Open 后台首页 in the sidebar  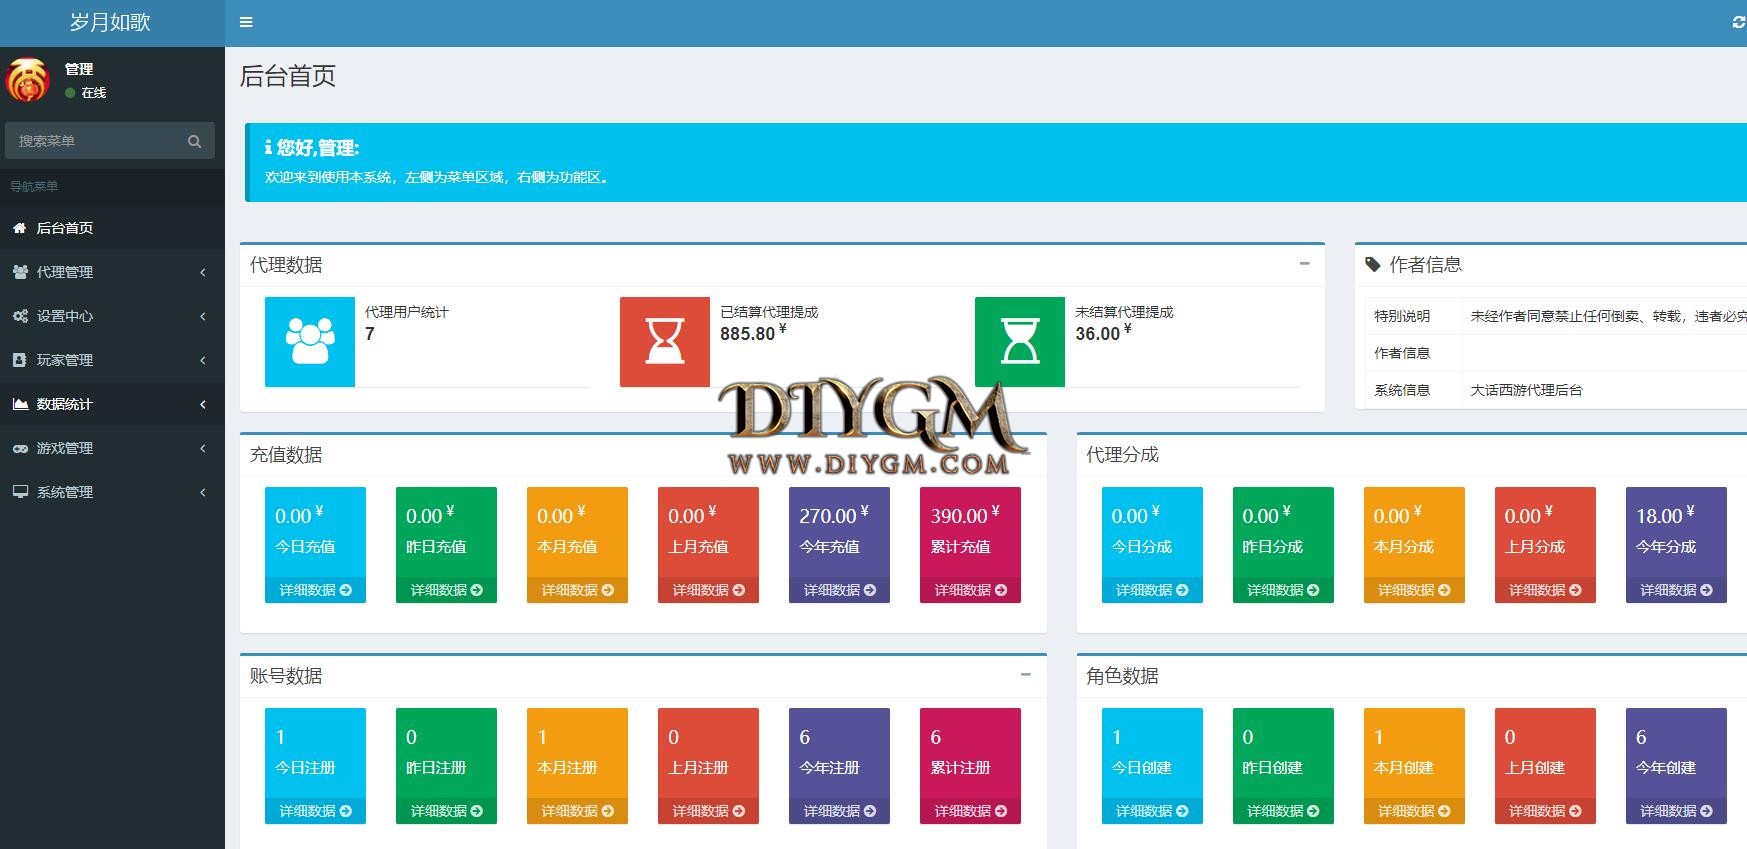point(112,228)
